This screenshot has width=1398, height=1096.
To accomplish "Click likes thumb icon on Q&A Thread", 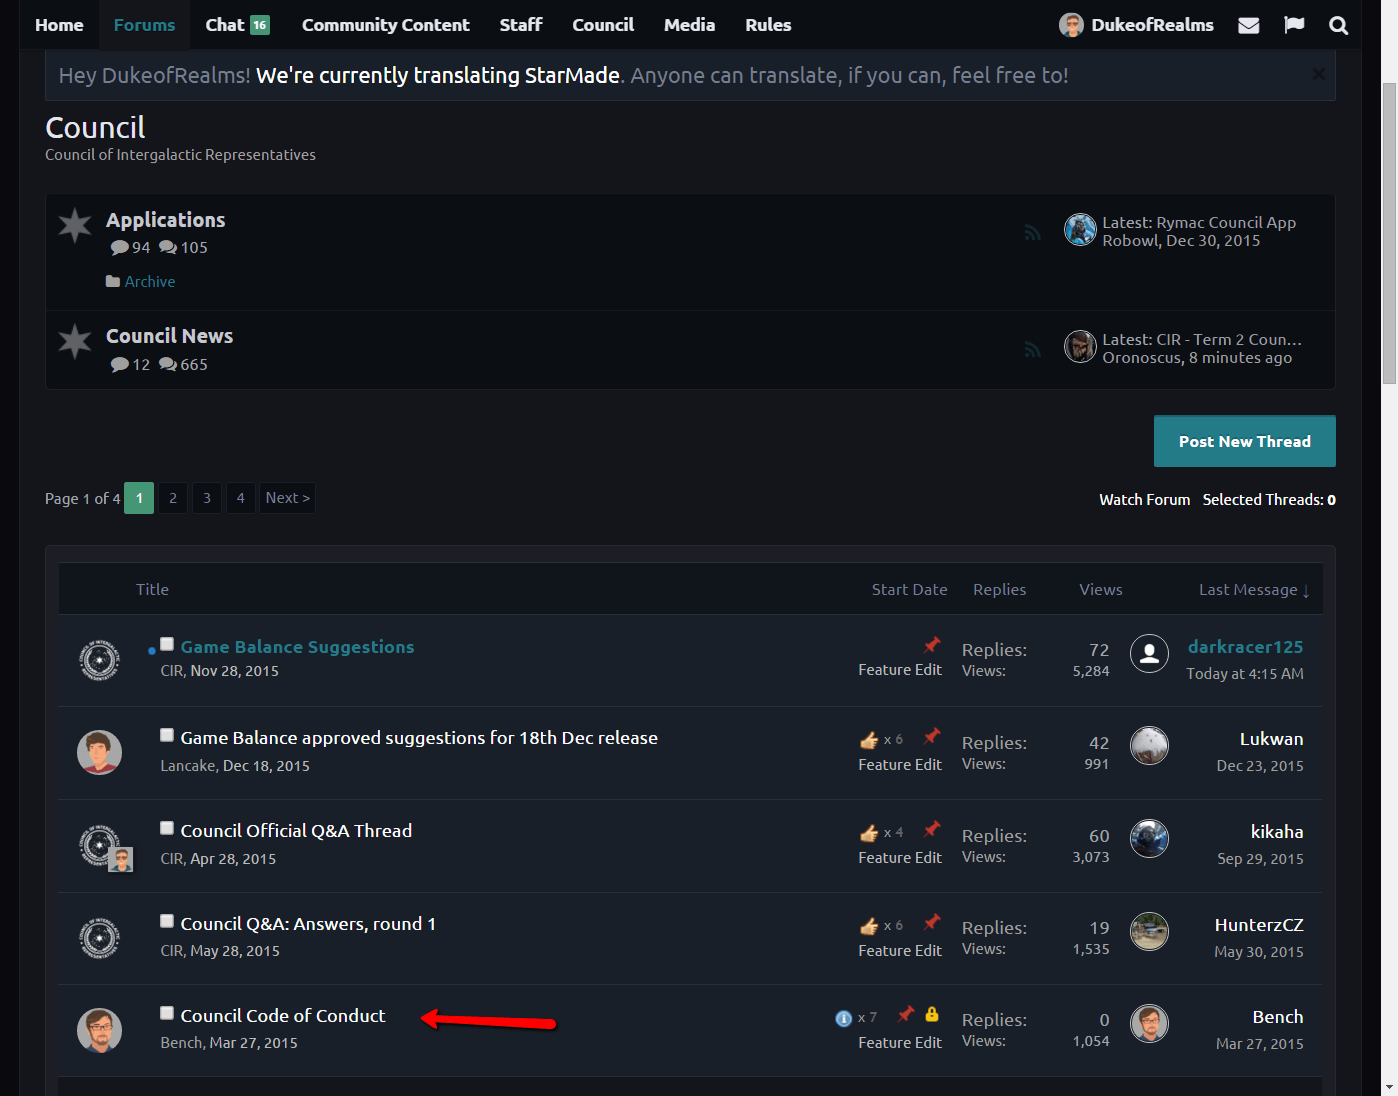I will (x=869, y=833).
